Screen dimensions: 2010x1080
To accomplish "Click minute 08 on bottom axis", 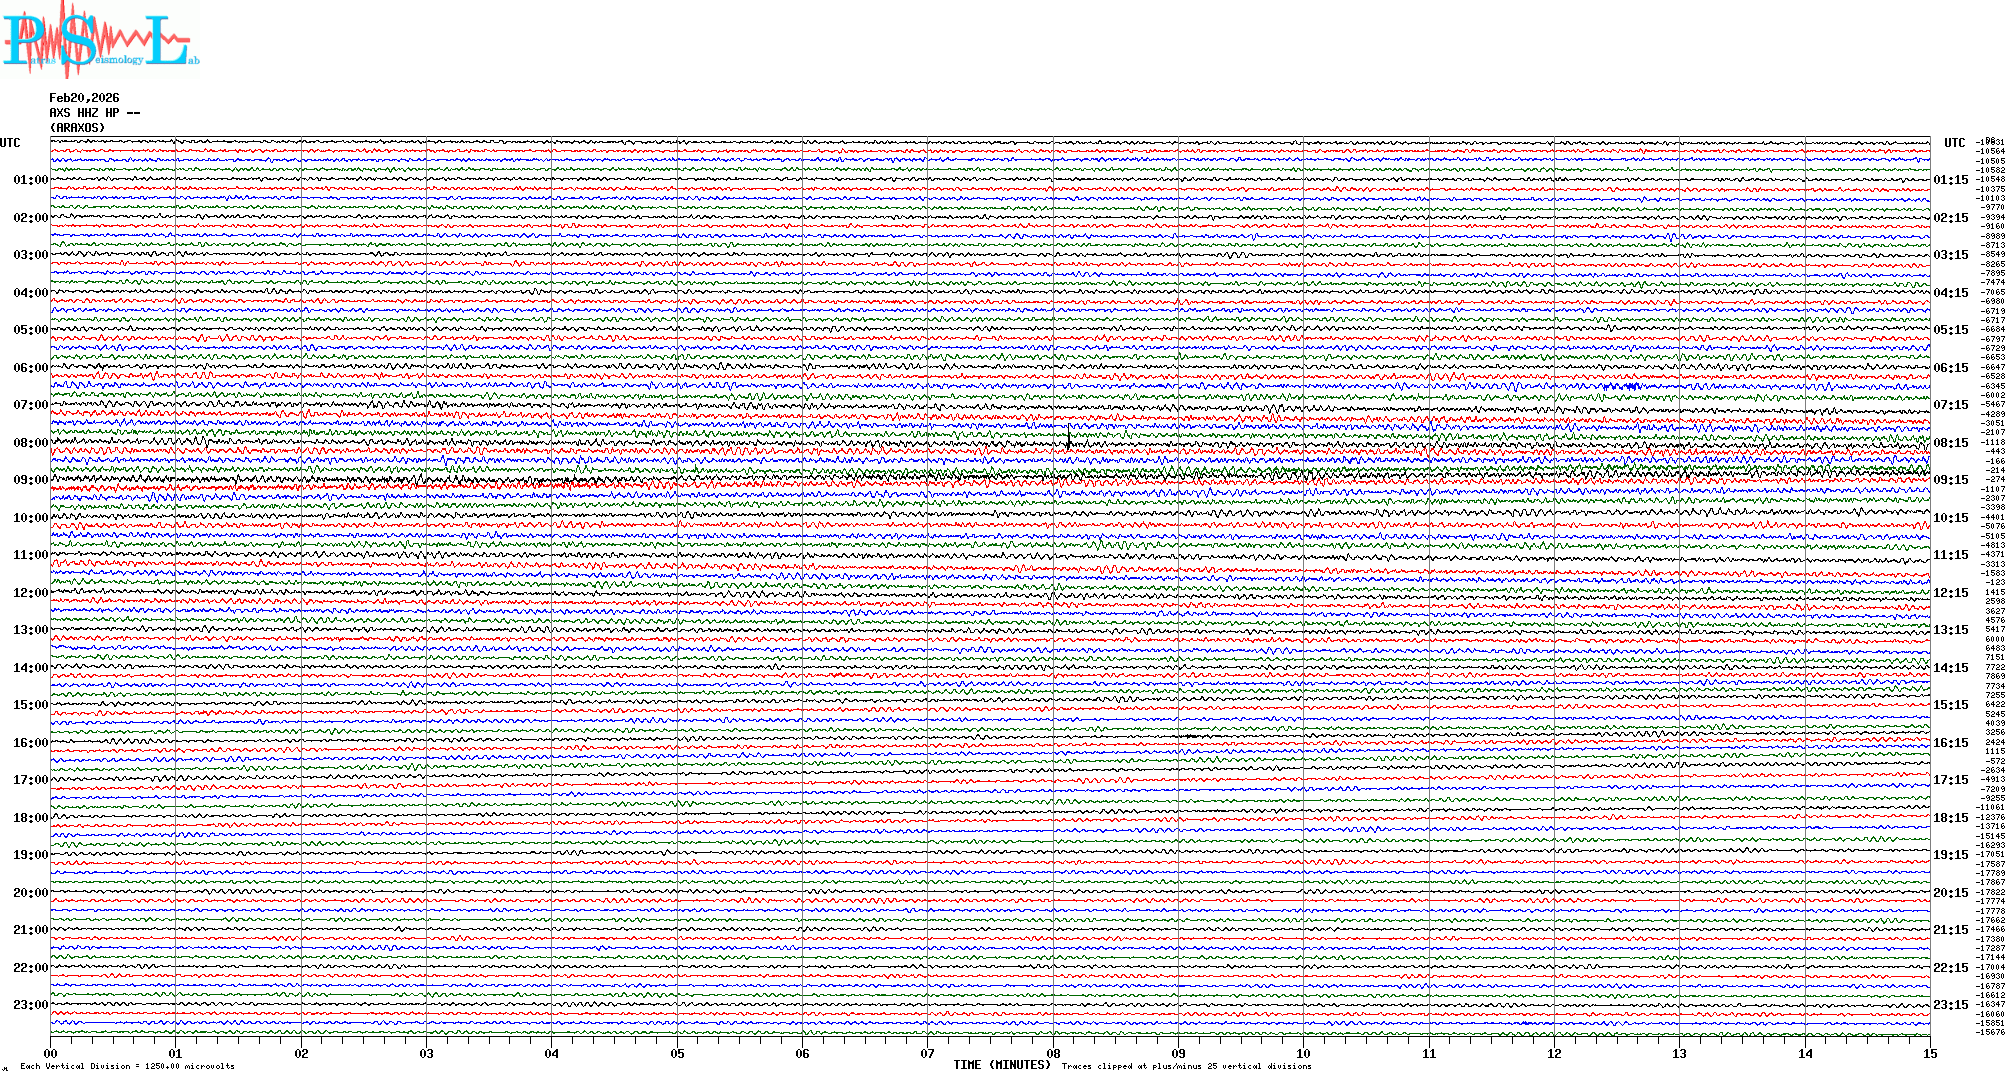I will coord(1053,1053).
